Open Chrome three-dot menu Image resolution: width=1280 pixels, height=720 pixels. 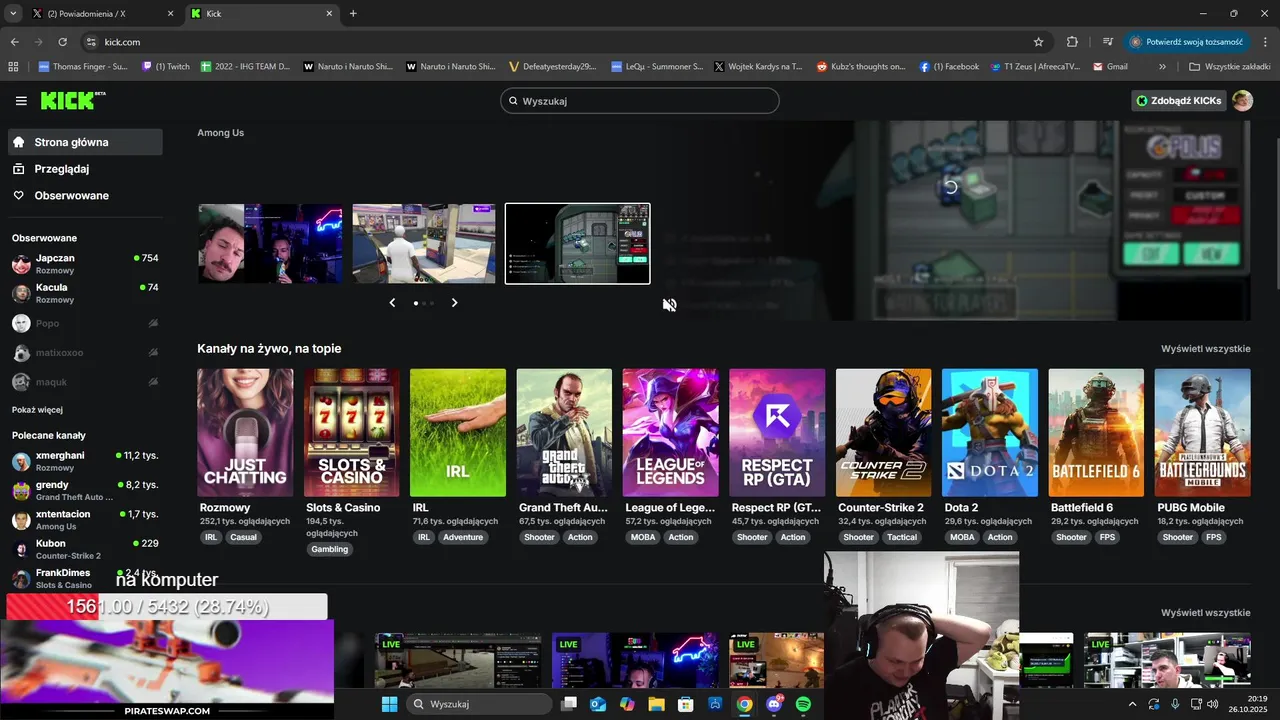pyautogui.click(x=1263, y=42)
